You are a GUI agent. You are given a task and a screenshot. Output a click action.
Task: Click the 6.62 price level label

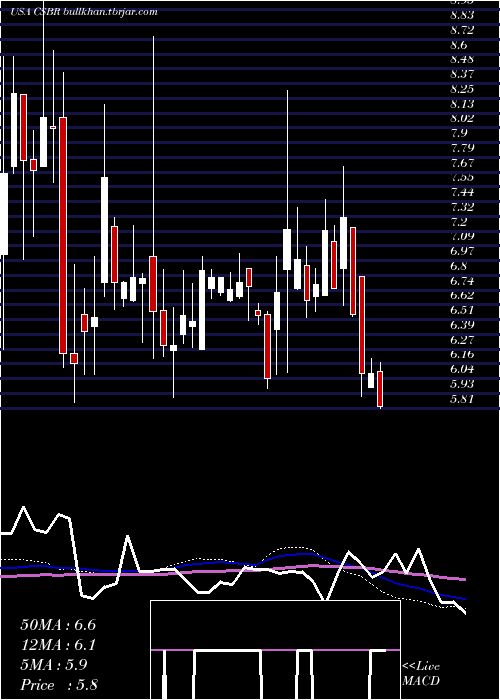(x=462, y=295)
